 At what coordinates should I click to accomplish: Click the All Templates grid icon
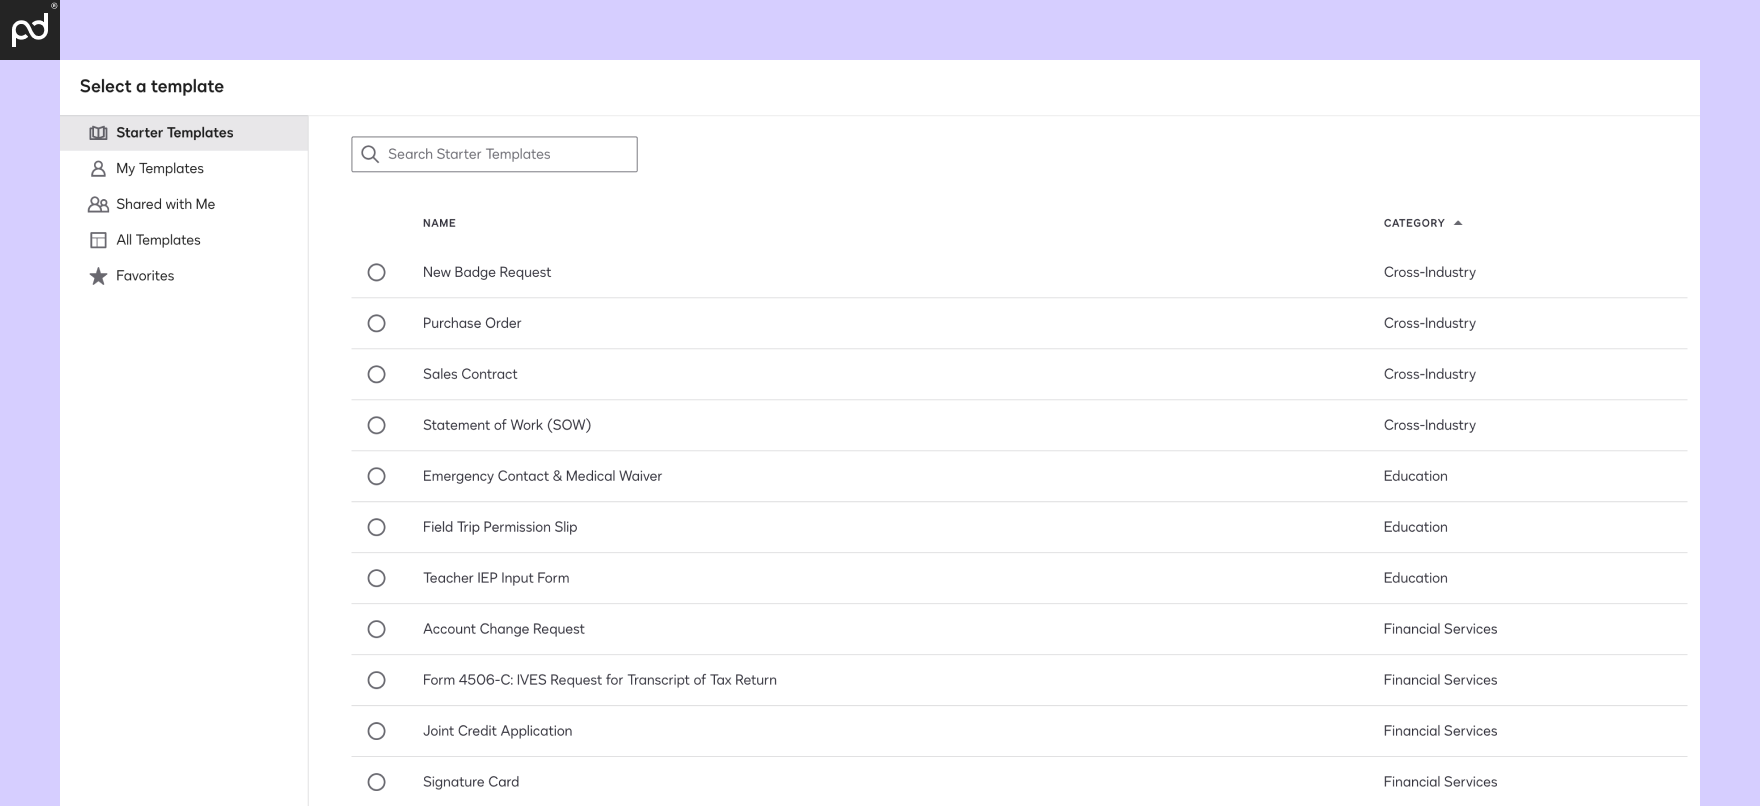coord(98,240)
